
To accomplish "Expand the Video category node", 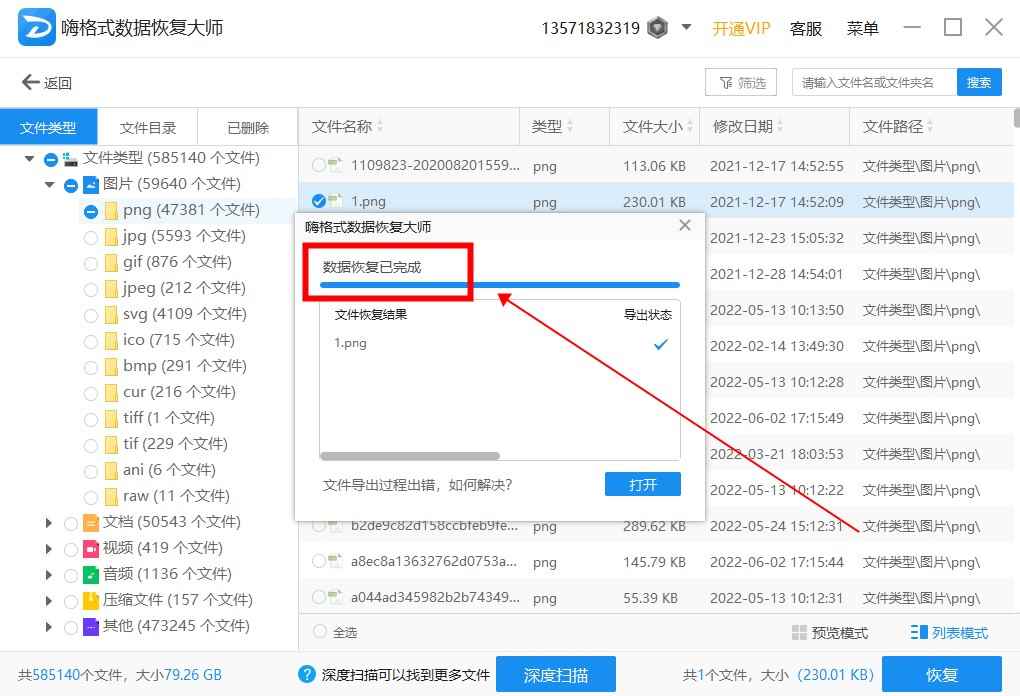I will [x=49, y=548].
